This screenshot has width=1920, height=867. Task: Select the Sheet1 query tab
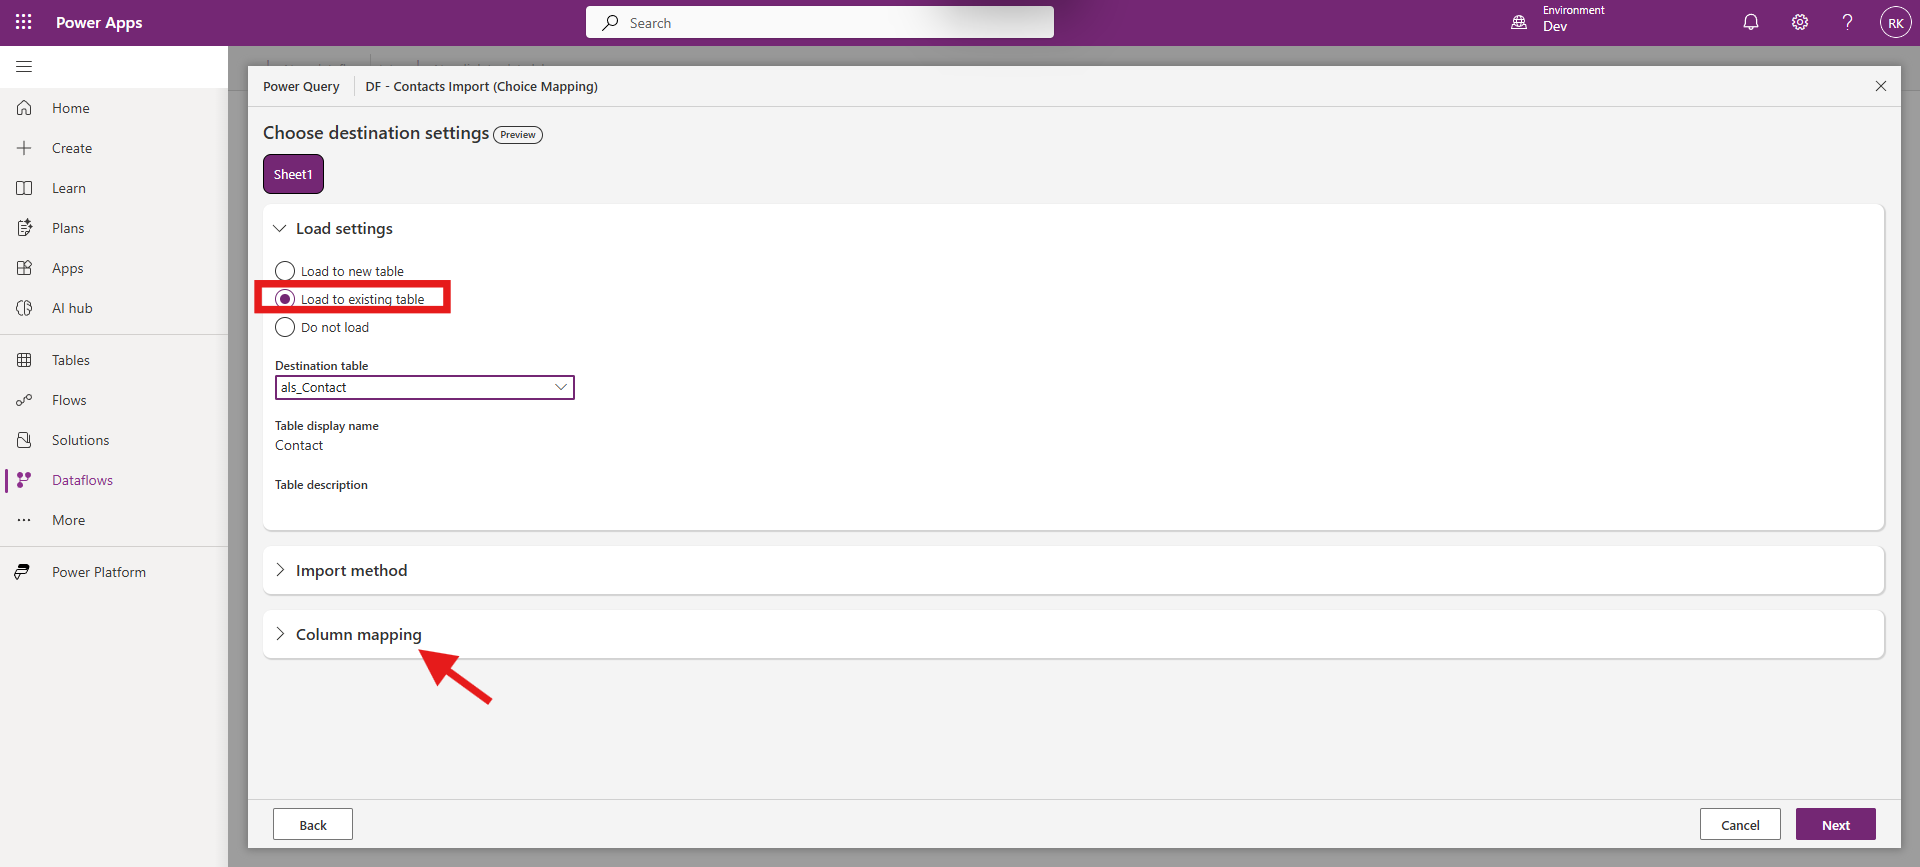point(293,174)
